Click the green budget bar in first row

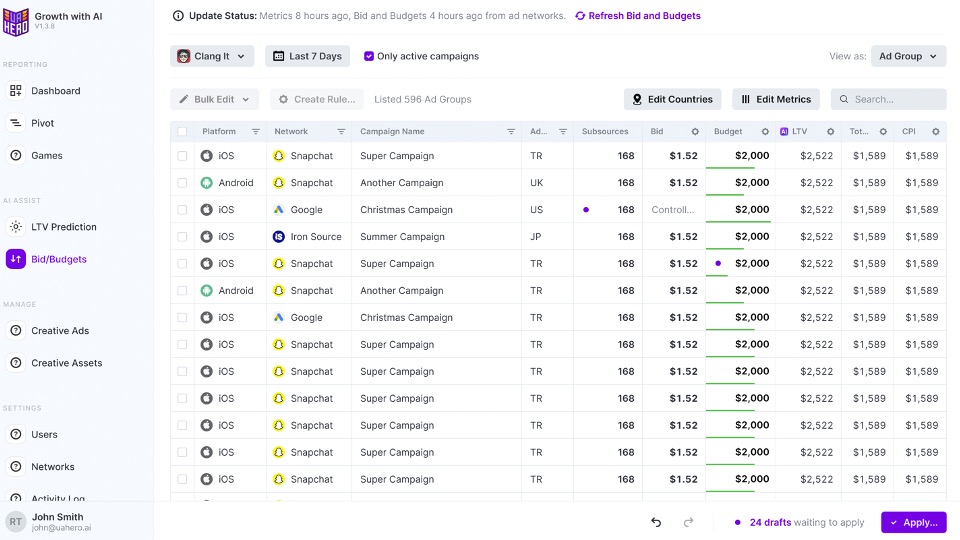pyautogui.click(x=730, y=168)
